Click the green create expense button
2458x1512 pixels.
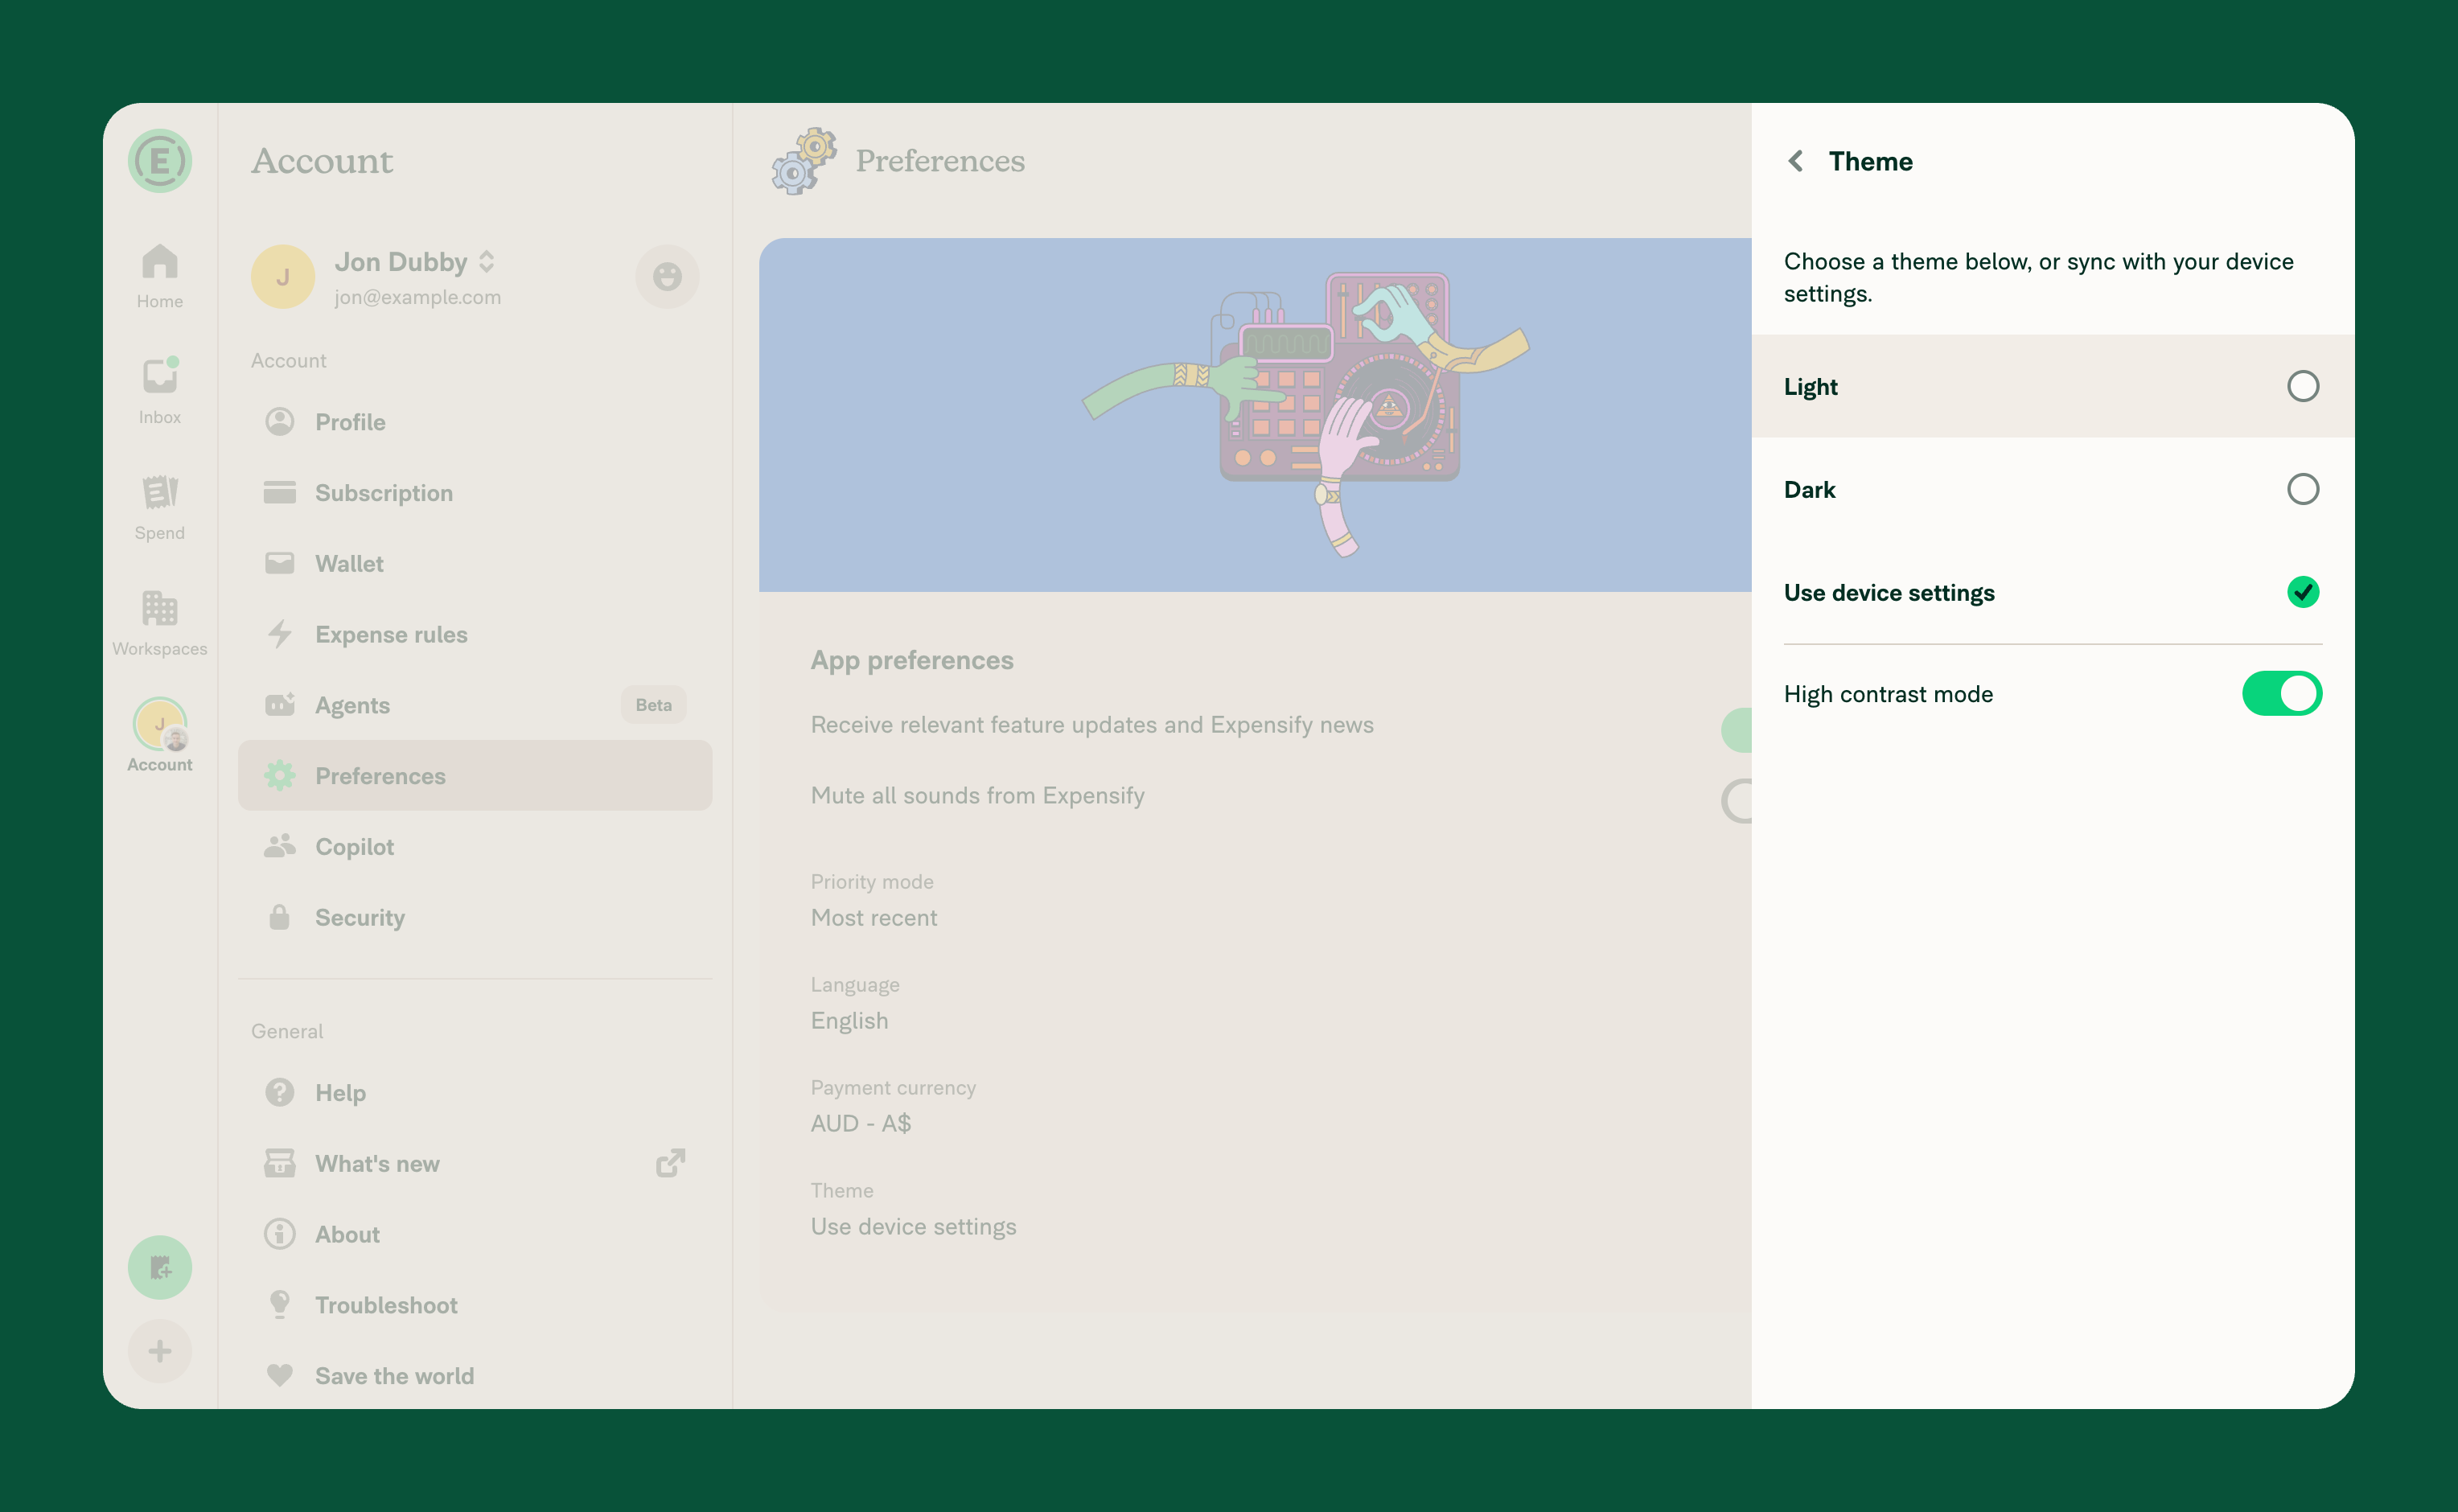[160, 1267]
